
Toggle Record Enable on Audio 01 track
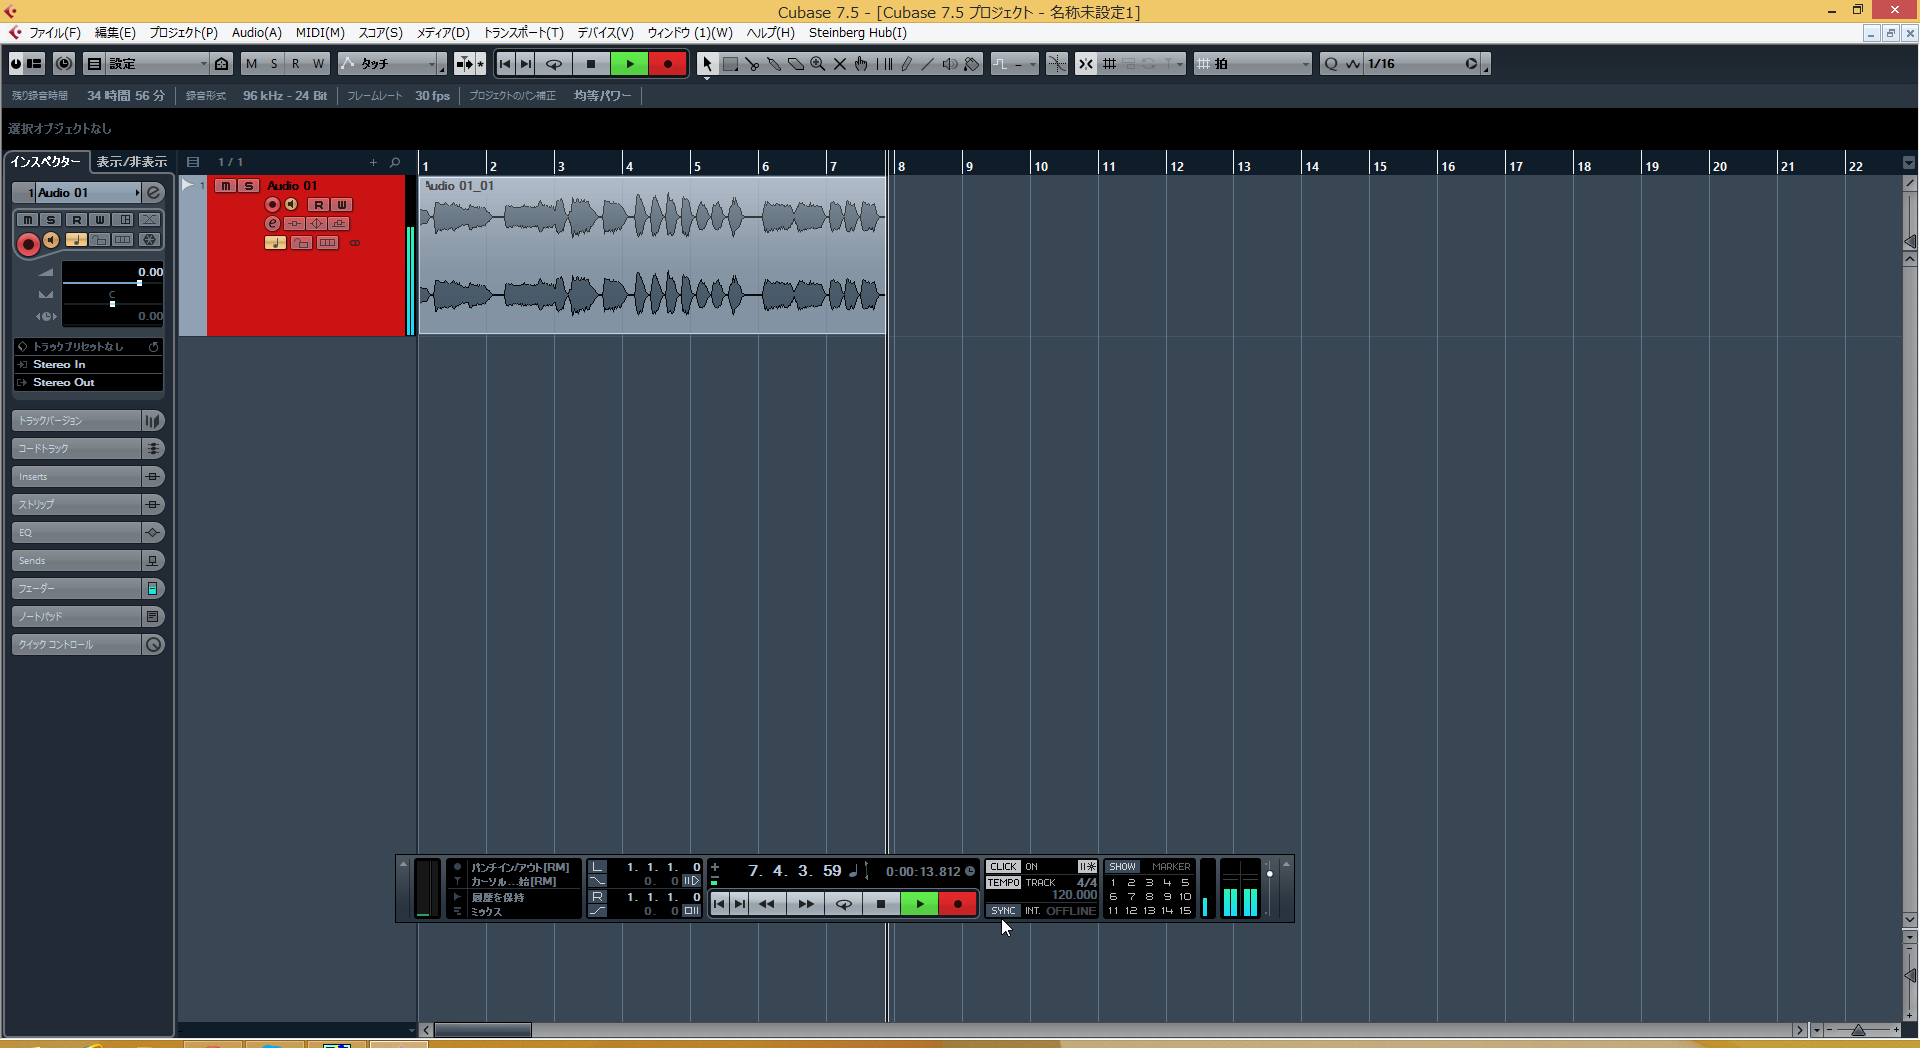coord(272,204)
